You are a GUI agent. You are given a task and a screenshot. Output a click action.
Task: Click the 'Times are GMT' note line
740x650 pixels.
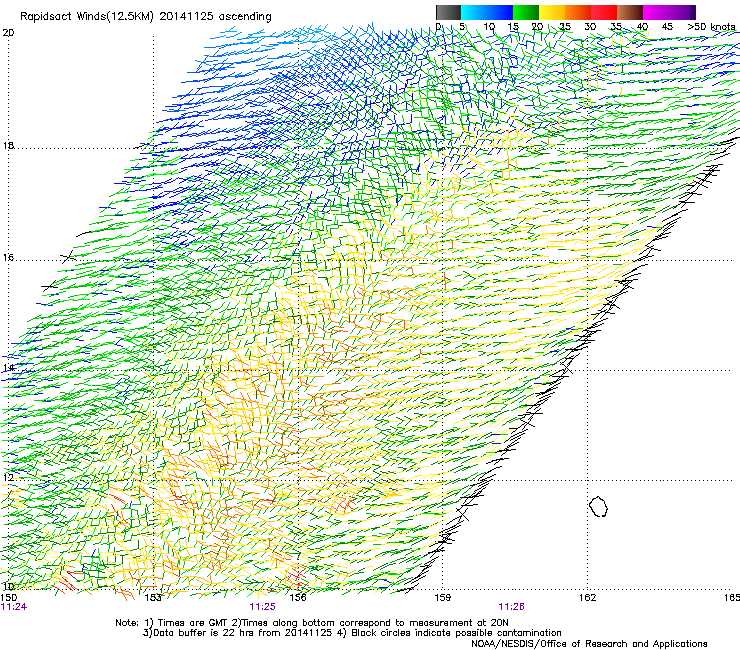312,623
